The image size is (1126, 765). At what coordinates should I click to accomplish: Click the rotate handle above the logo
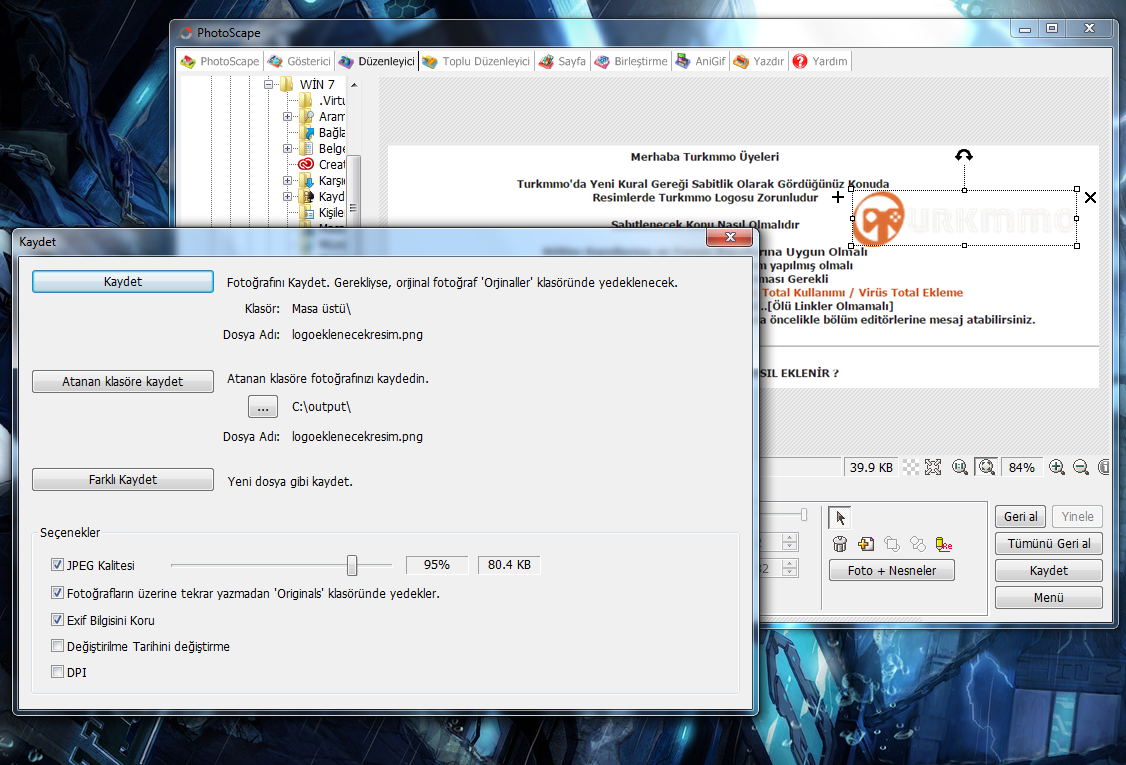(x=964, y=155)
